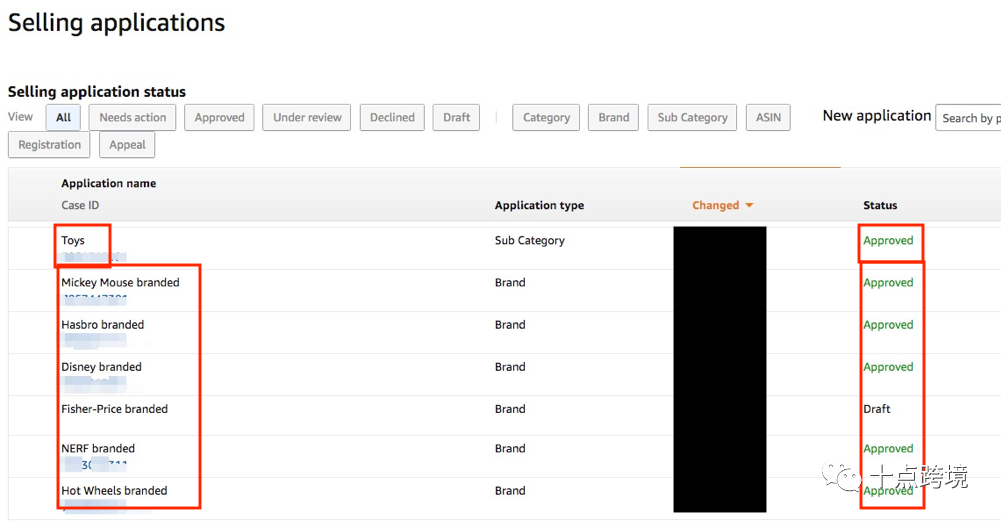Click Brand type in NERF row

pos(510,448)
